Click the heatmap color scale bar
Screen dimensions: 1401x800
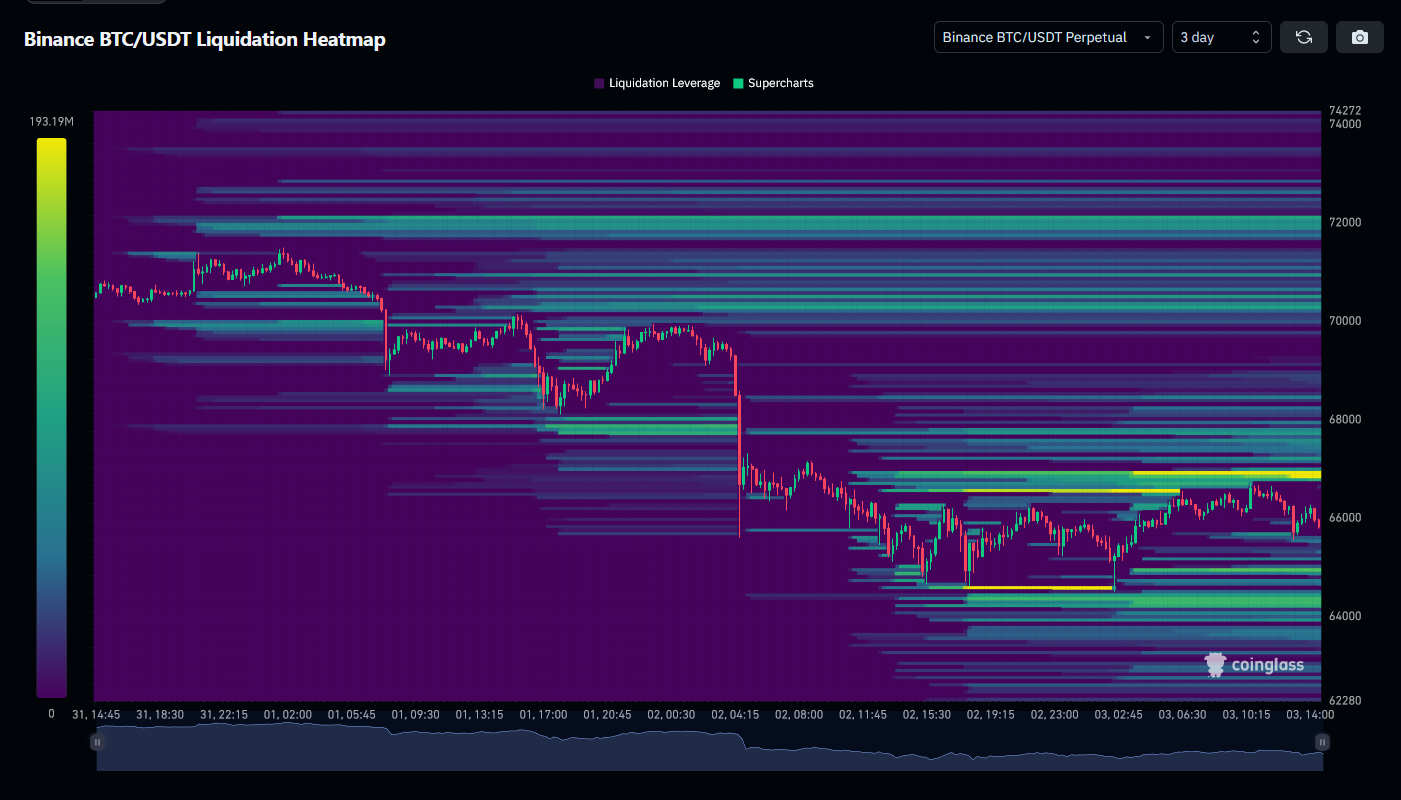click(x=51, y=417)
